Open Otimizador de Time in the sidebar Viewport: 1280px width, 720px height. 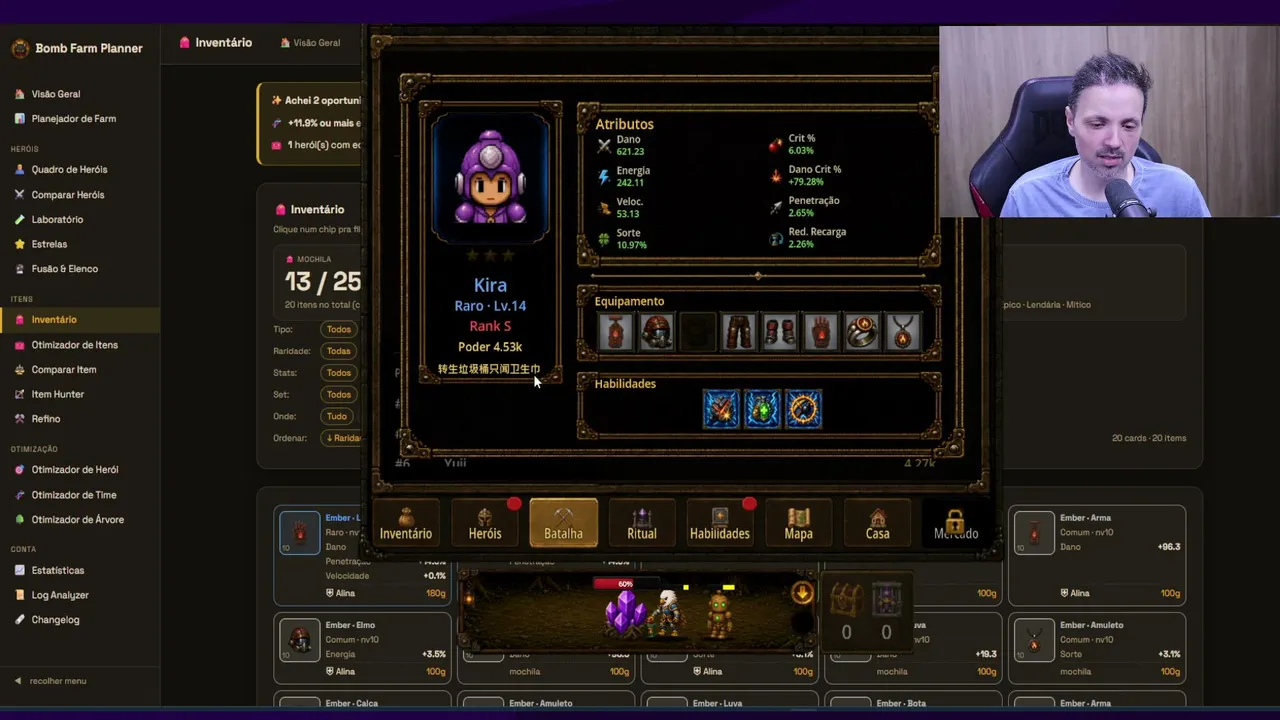click(x=73, y=495)
